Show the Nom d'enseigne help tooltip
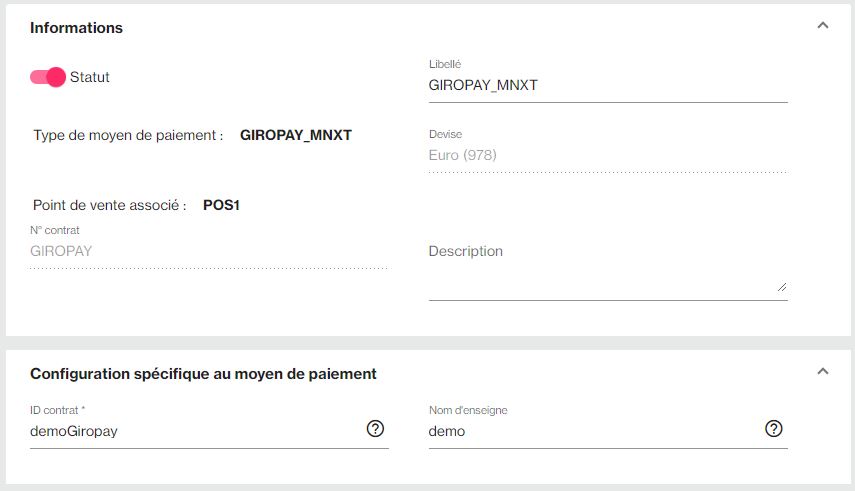The height and width of the screenshot is (491, 855). click(773, 429)
